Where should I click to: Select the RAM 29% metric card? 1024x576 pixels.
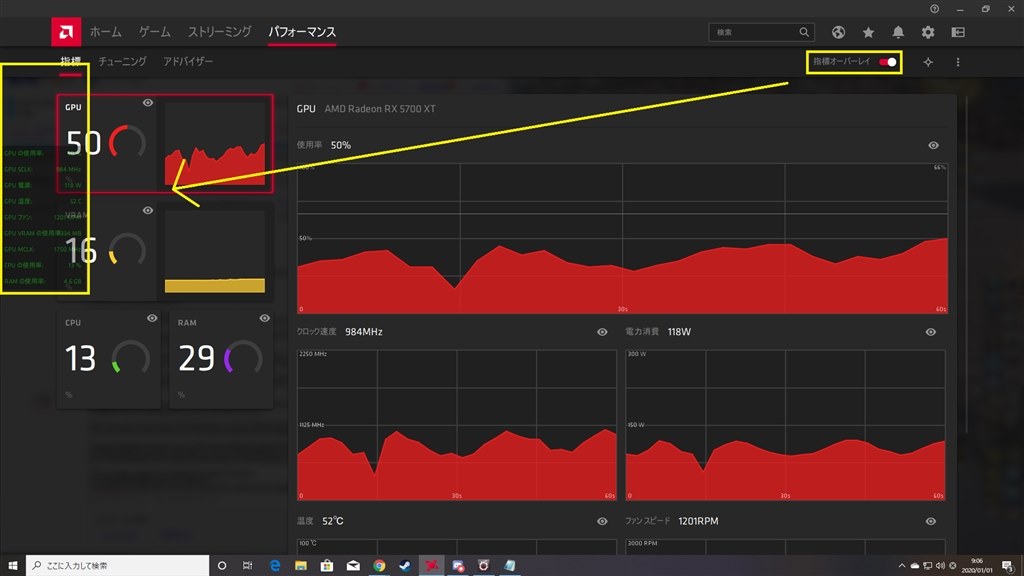[221, 359]
